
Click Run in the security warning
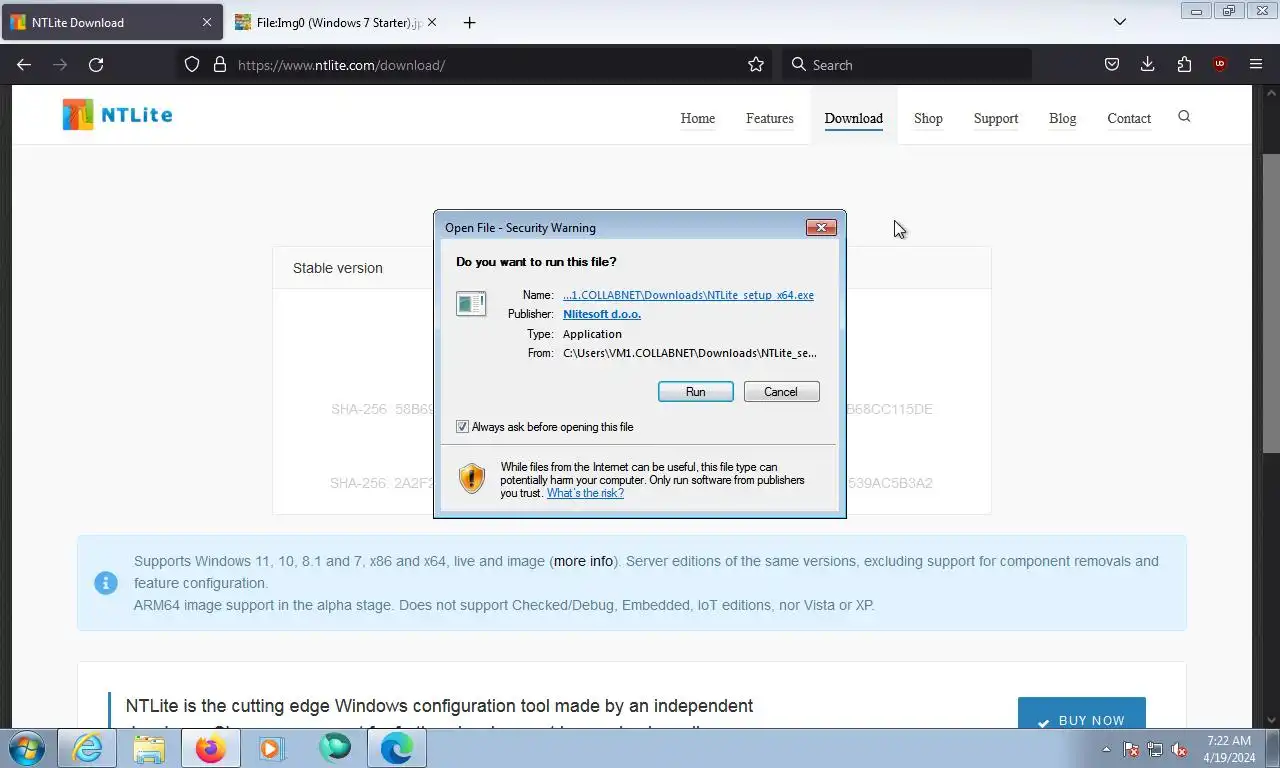(696, 392)
